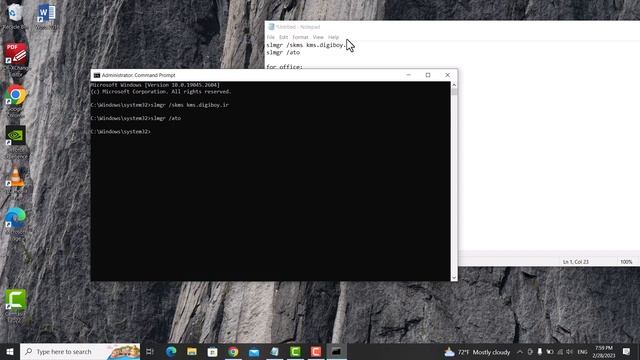Image resolution: width=640 pixels, height=360 pixels.
Task: Open the Windows Start menu
Action: (x=10, y=351)
